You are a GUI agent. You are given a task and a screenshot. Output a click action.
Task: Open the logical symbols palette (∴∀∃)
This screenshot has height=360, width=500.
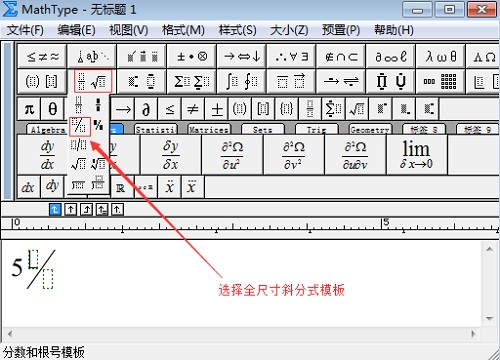(x=291, y=56)
